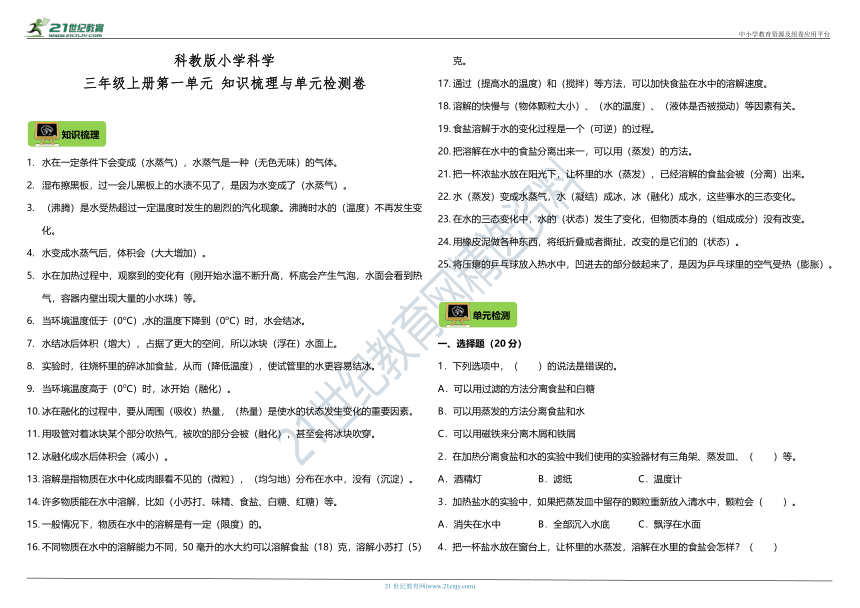Click item 5 about 水在加热过程中
The image size is (860, 608).
coord(224,287)
